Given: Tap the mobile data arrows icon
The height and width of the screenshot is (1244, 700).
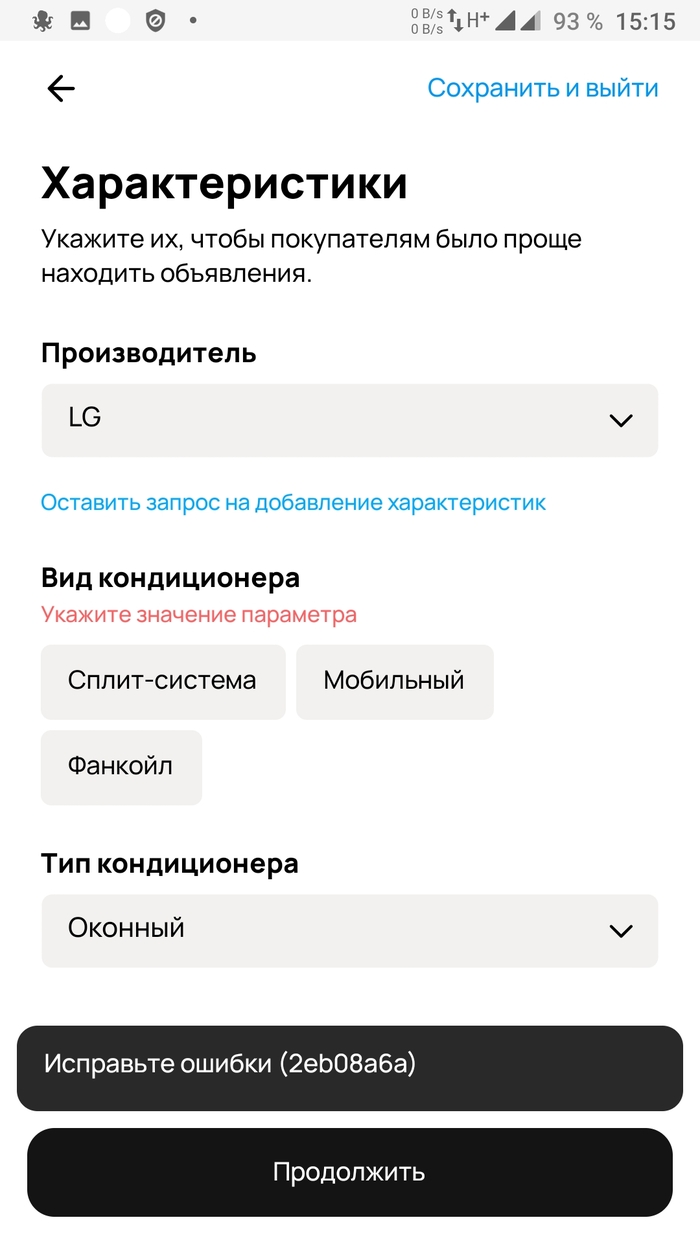Looking at the screenshot, I should click(x=455, y=20).
